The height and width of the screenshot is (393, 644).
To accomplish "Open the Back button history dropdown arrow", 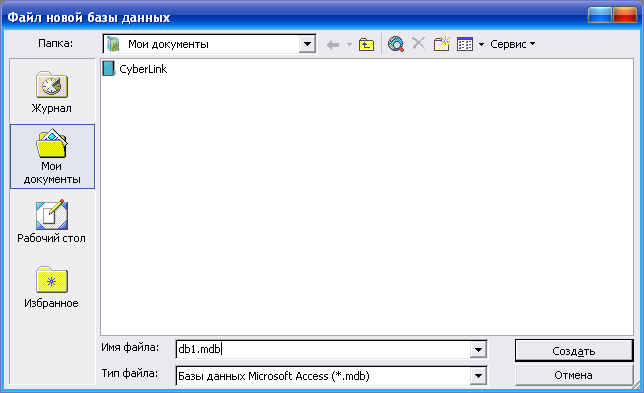I will point(349,44).
